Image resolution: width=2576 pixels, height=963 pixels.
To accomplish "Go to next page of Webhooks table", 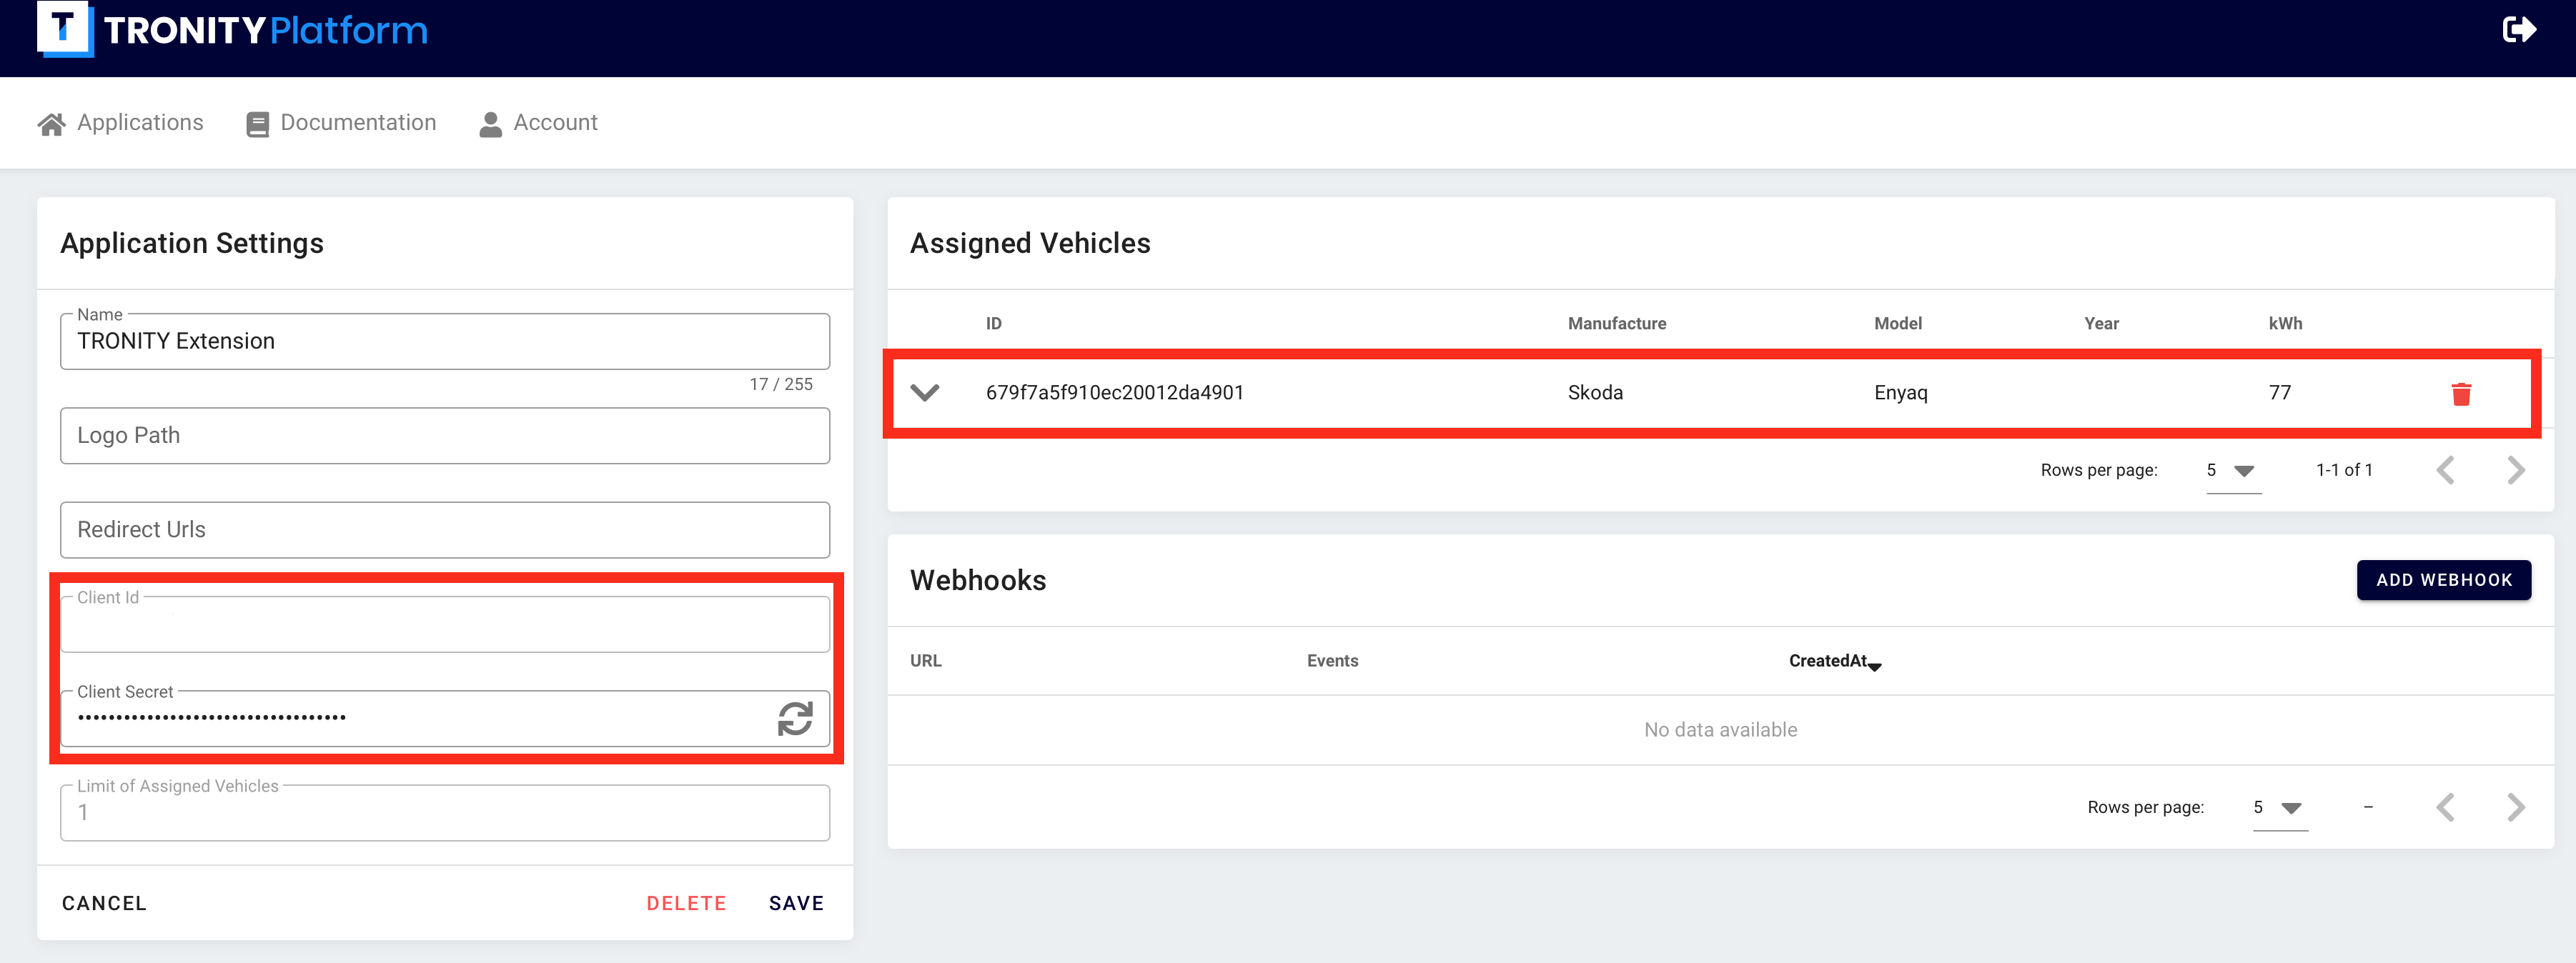I will coord(2516,807).
